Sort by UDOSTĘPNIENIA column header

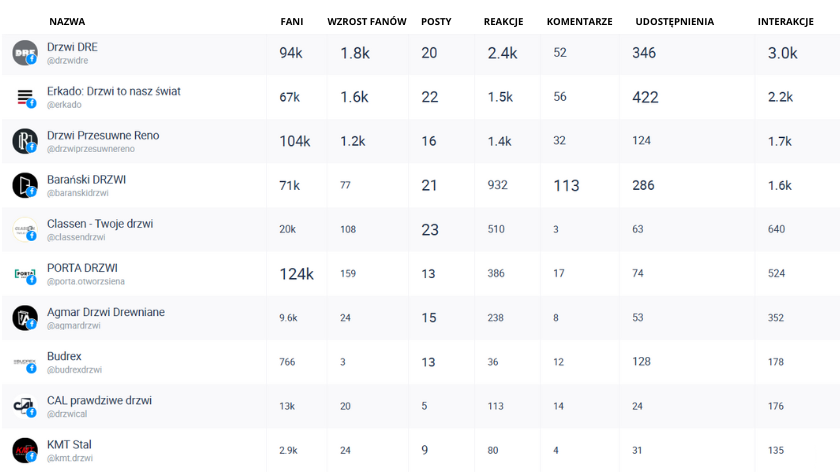[x=674, y=21]
